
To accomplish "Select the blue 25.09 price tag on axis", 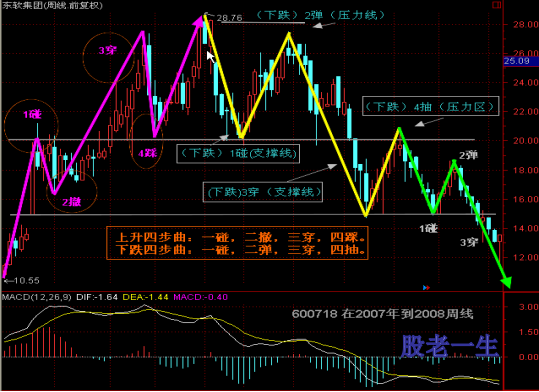I will (520, 61).
